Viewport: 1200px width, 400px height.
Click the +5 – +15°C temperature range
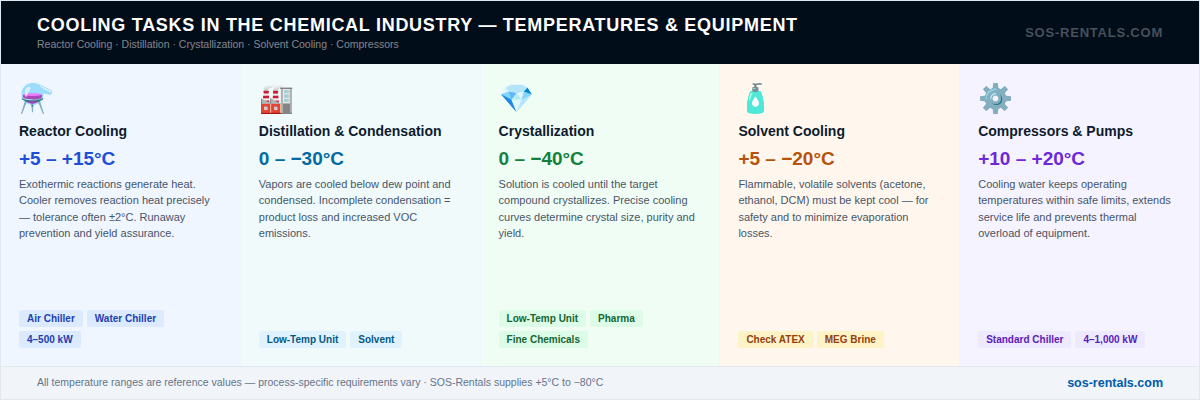click(67, 159)
